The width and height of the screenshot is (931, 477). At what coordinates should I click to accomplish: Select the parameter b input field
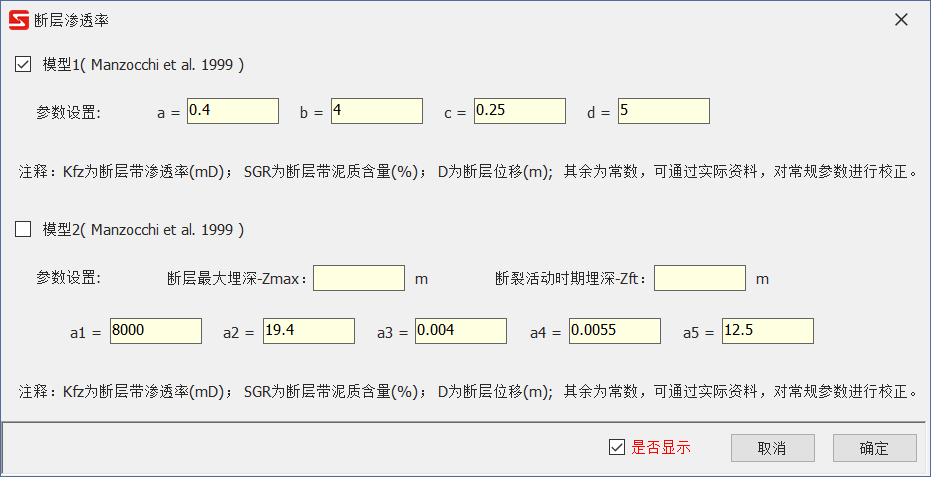pos(377,111)
